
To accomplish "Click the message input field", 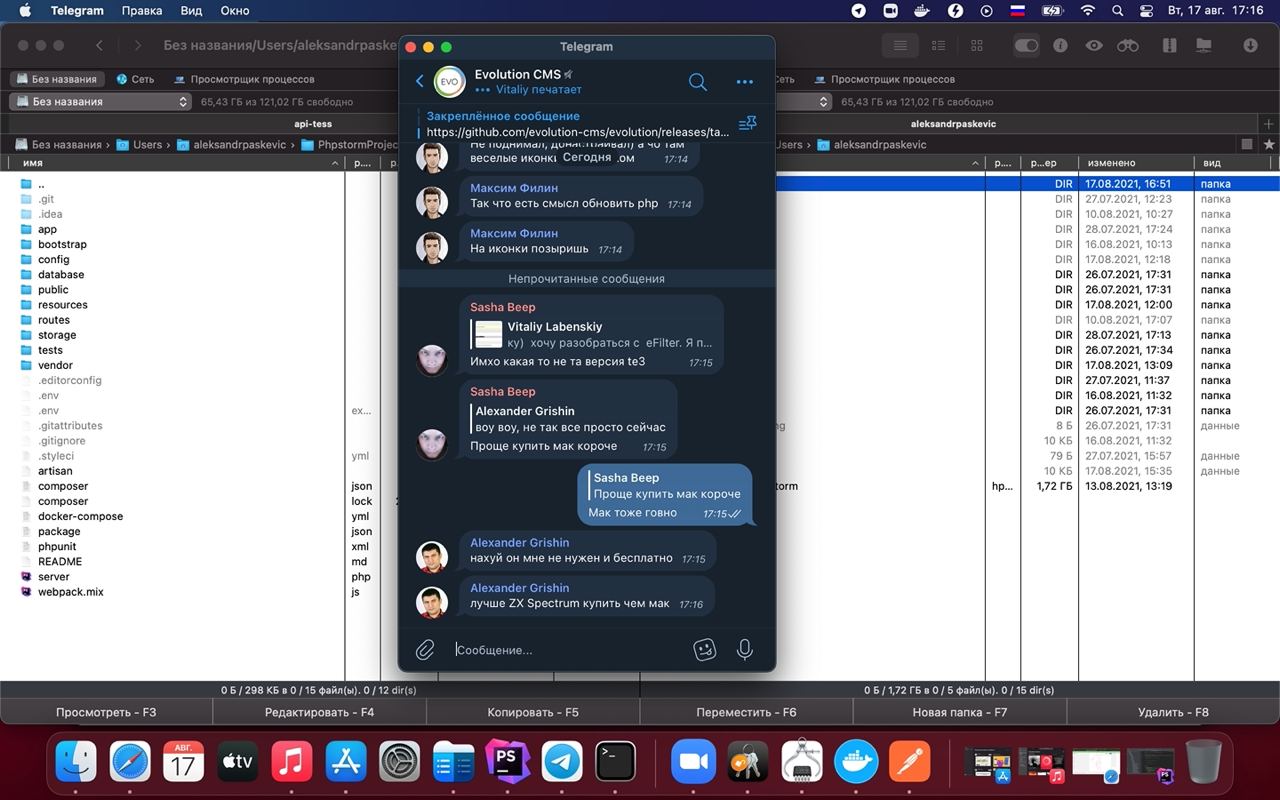I will (570, 650).
